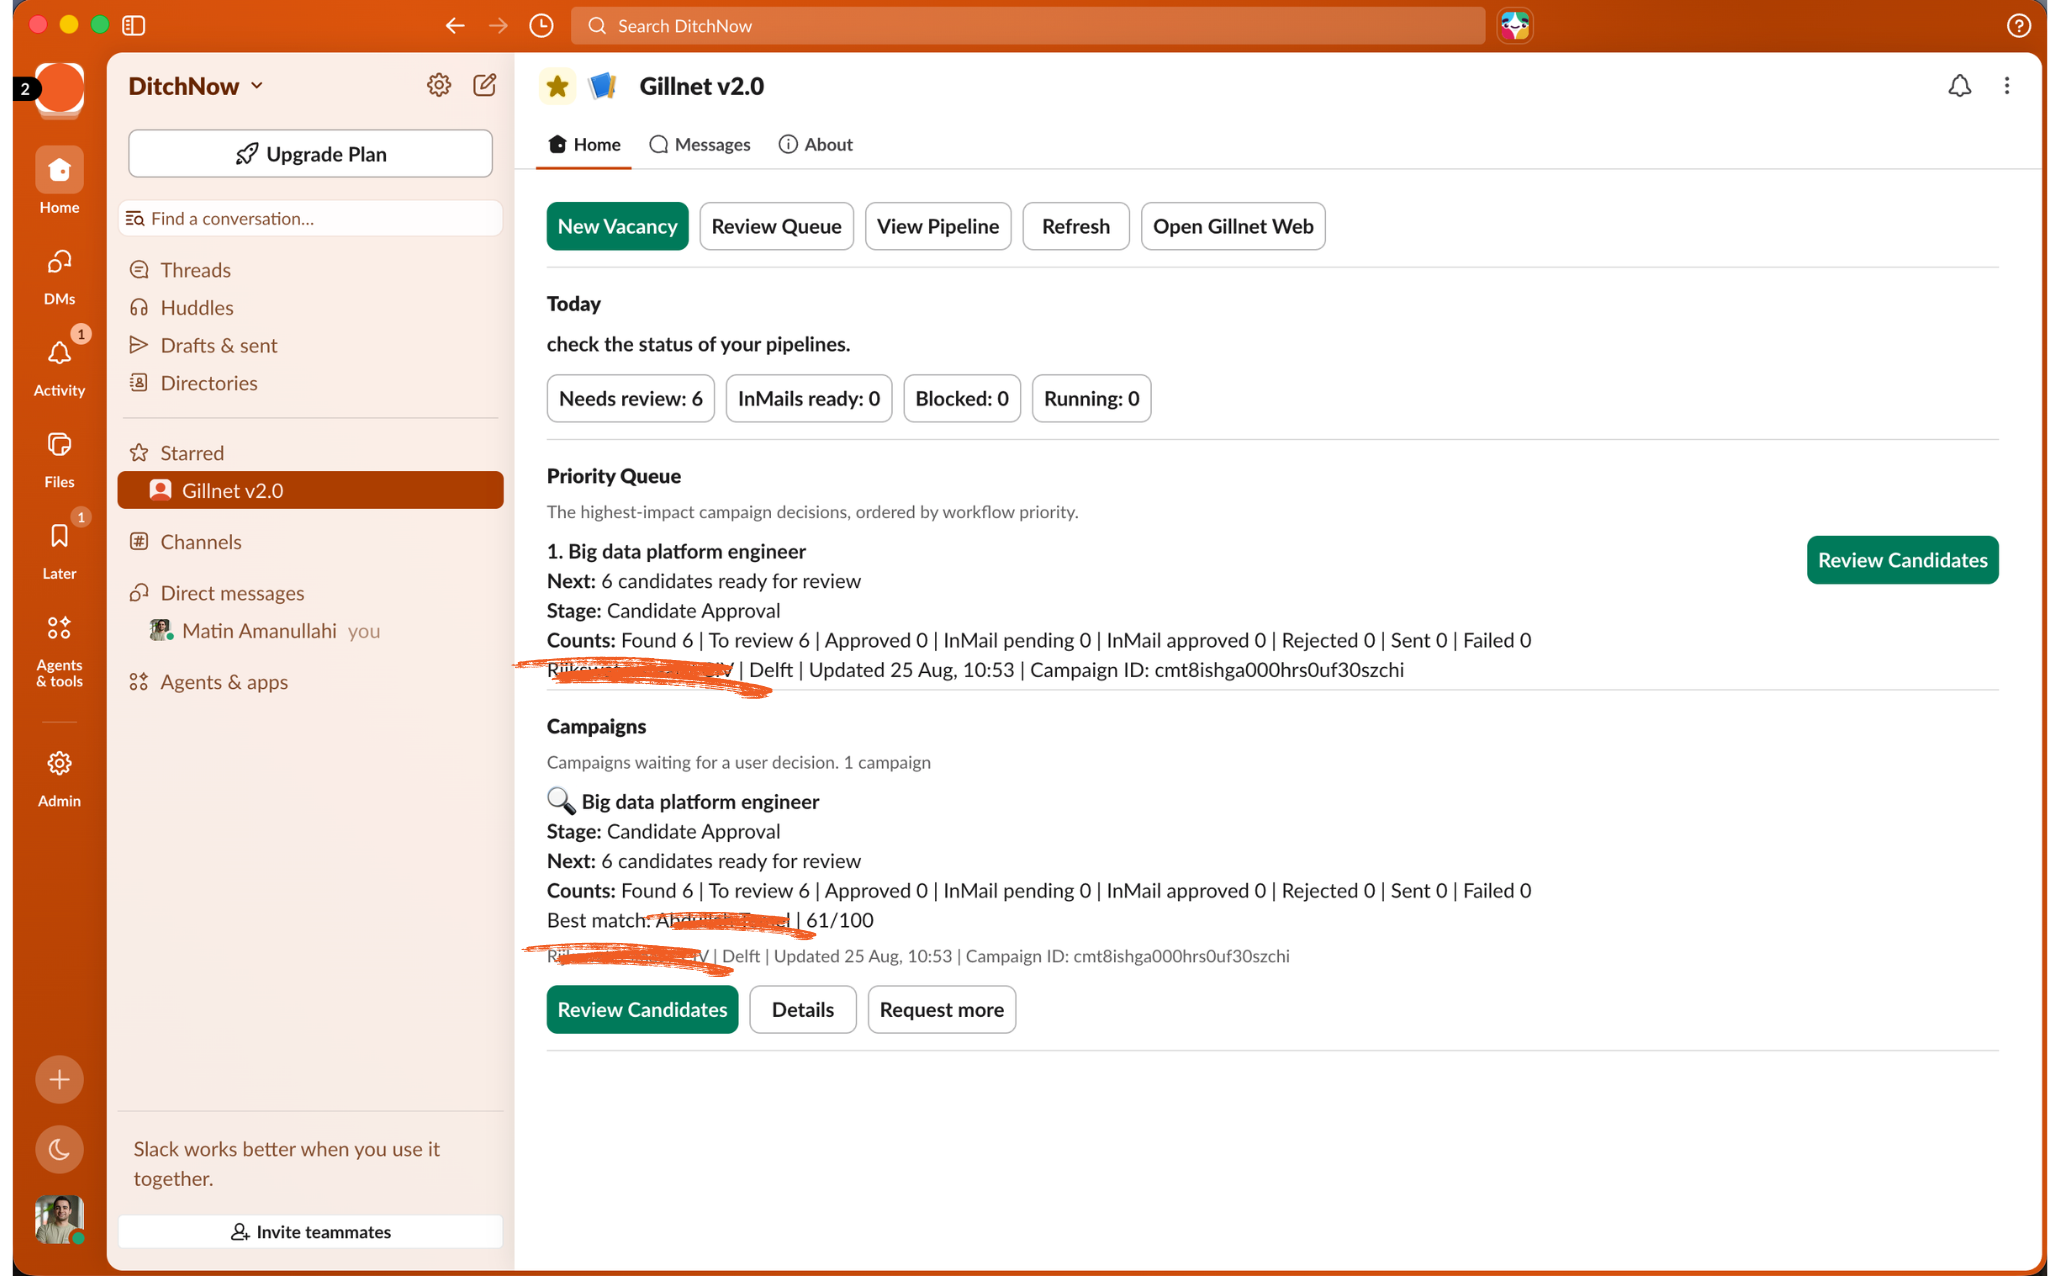Click the View Pipeline button

tap(938, 226)
